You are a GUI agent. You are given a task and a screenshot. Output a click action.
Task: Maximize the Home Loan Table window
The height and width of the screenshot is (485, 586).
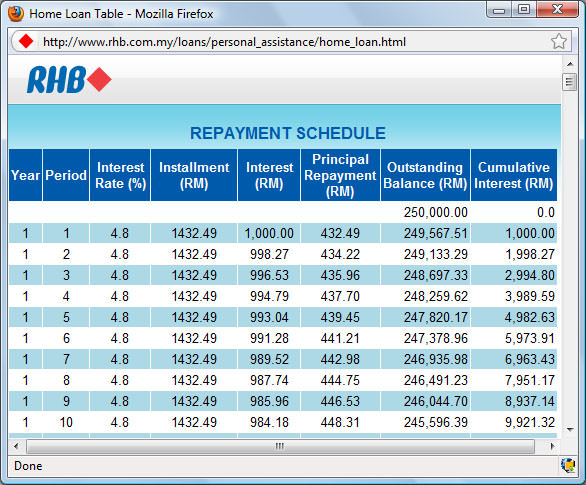(x=524, y=9)
